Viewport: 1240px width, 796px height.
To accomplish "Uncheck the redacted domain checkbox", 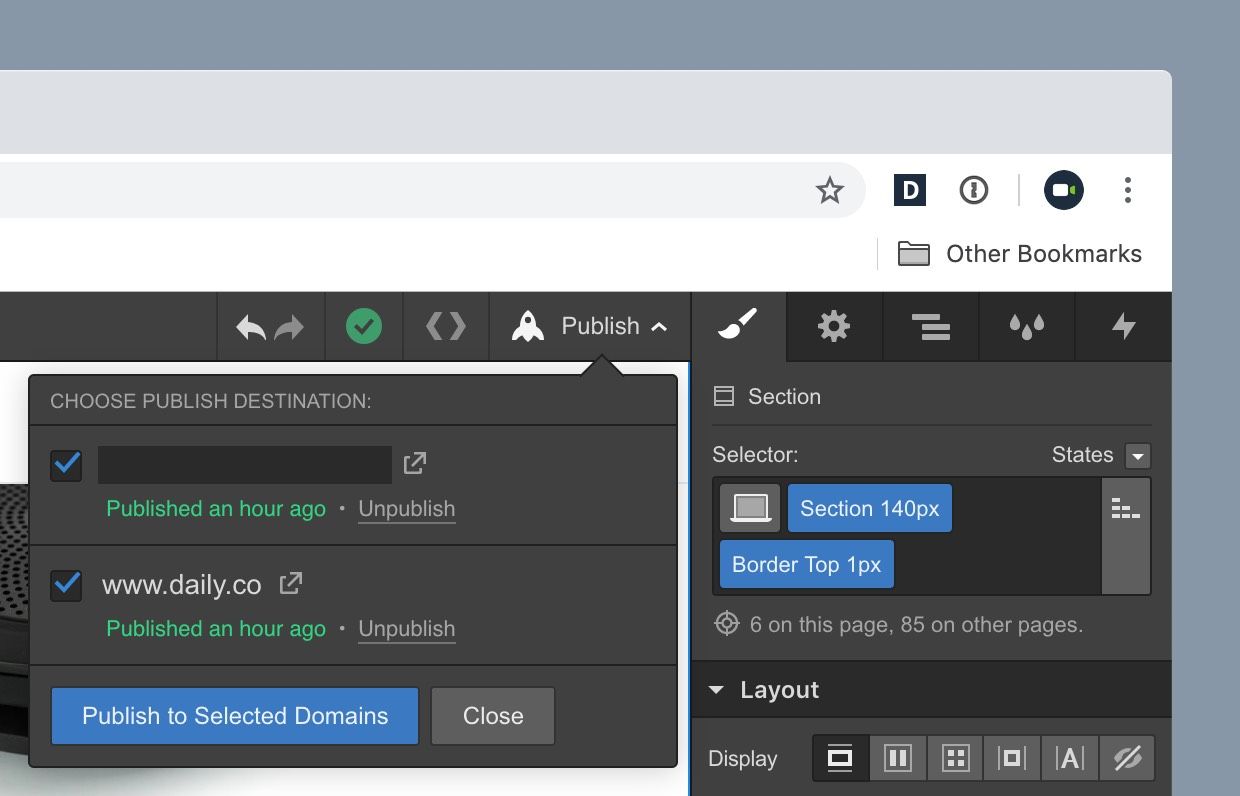I will (x=66, y=465).
